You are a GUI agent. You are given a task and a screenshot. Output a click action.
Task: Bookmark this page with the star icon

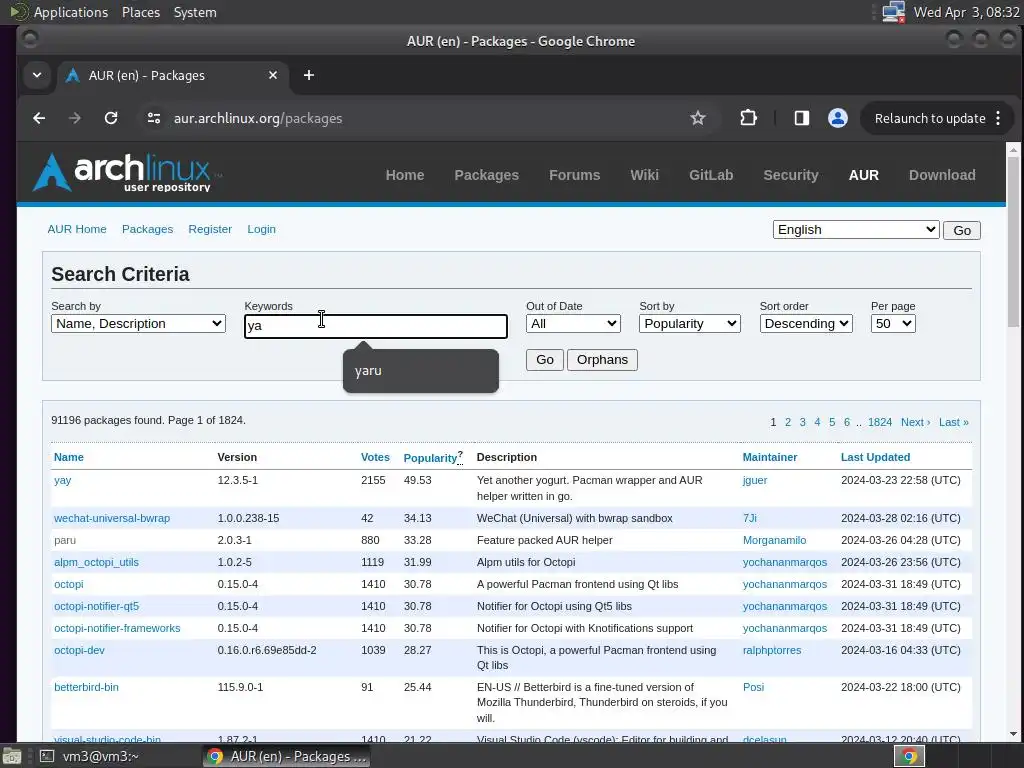pyautogui.click(x=697, y=118)
